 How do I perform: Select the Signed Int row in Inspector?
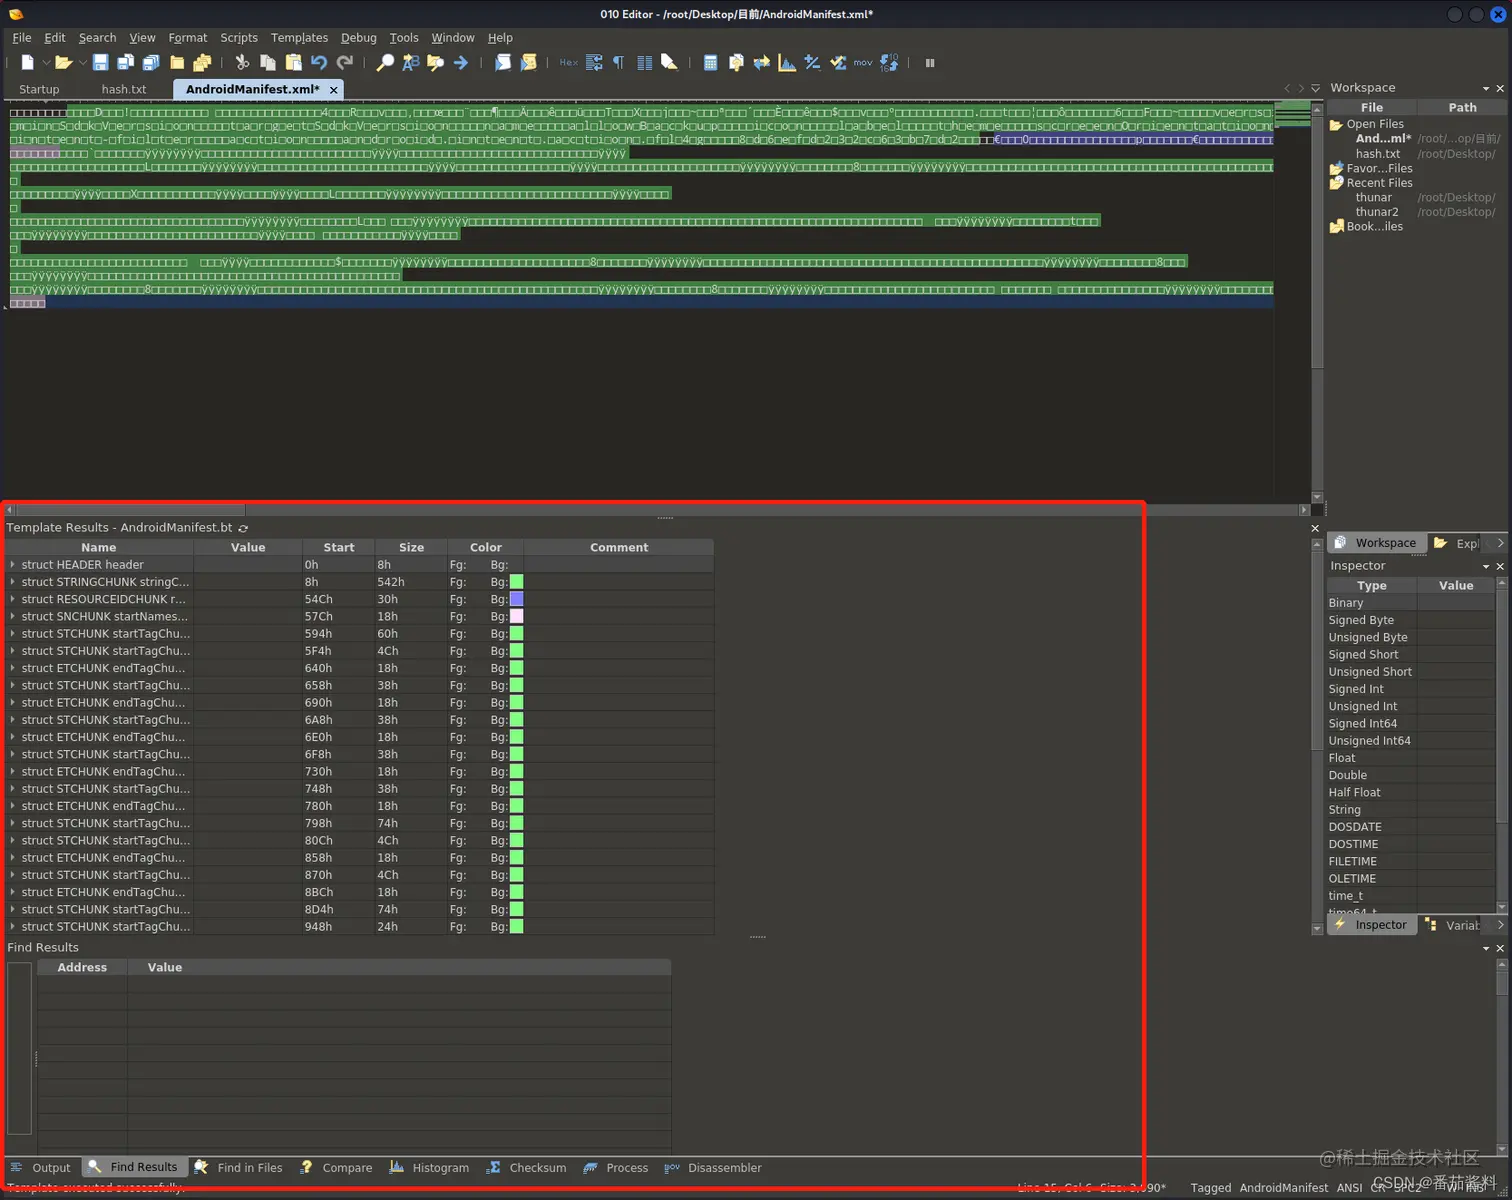[x=1410, y=689]
